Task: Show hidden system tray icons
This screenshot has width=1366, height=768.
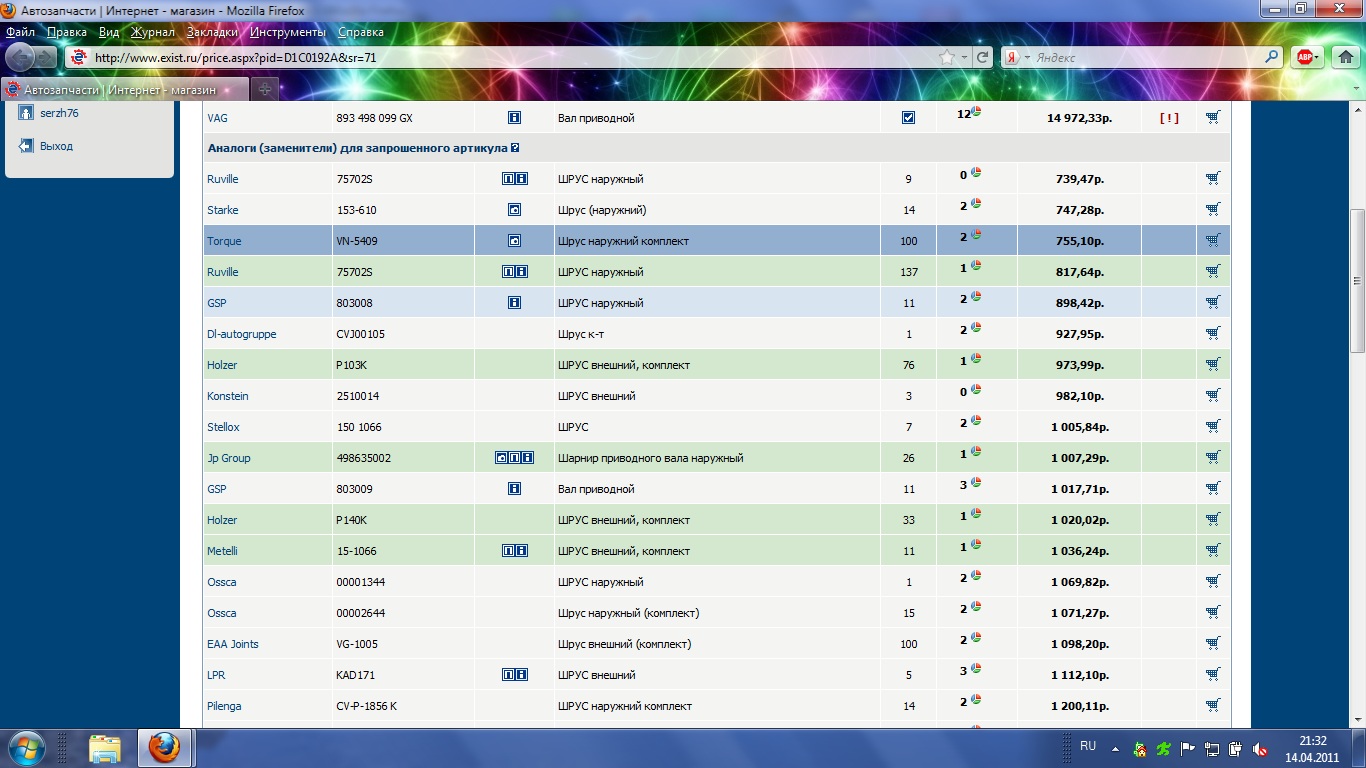Action: click(x=1118, y=747)
